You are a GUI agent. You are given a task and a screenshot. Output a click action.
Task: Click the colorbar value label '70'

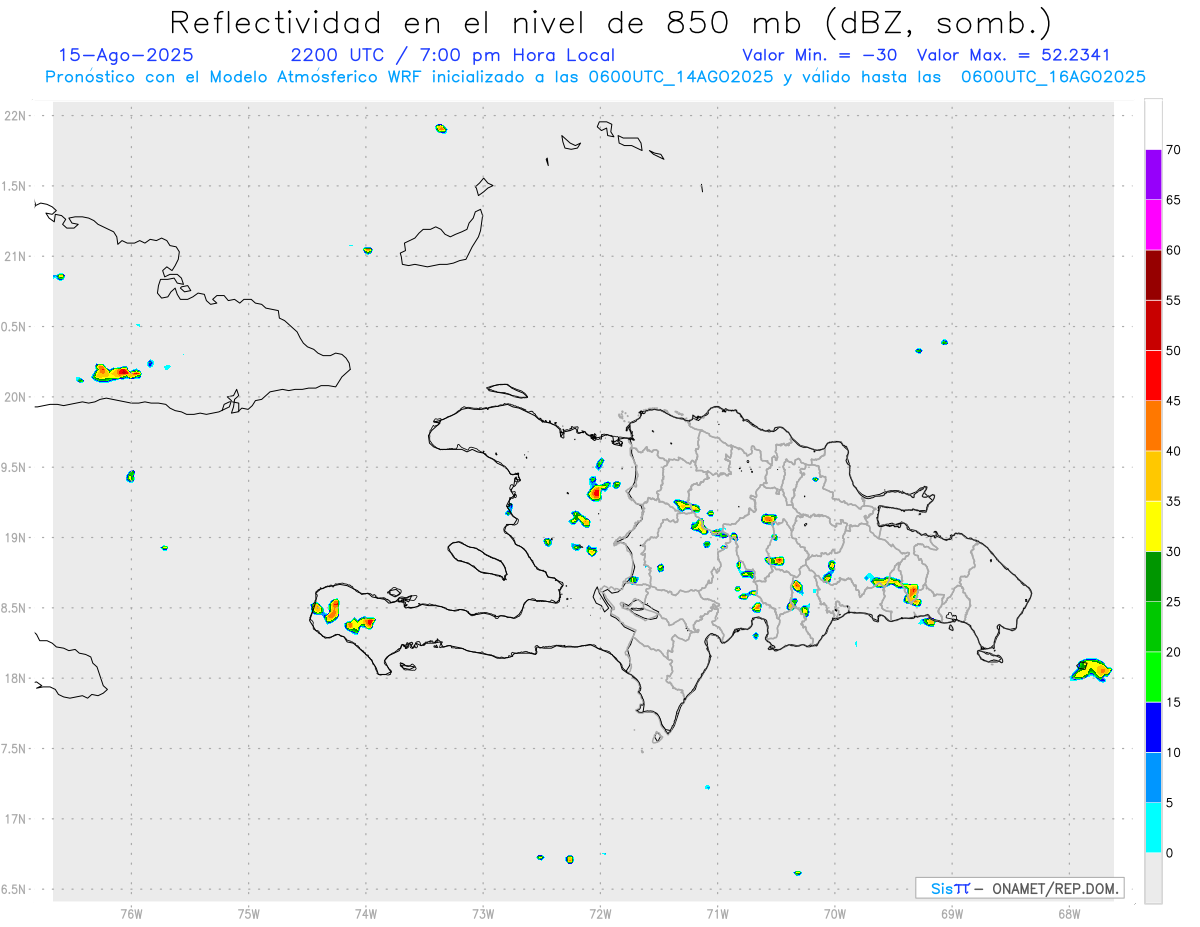tap(1174, 150)
